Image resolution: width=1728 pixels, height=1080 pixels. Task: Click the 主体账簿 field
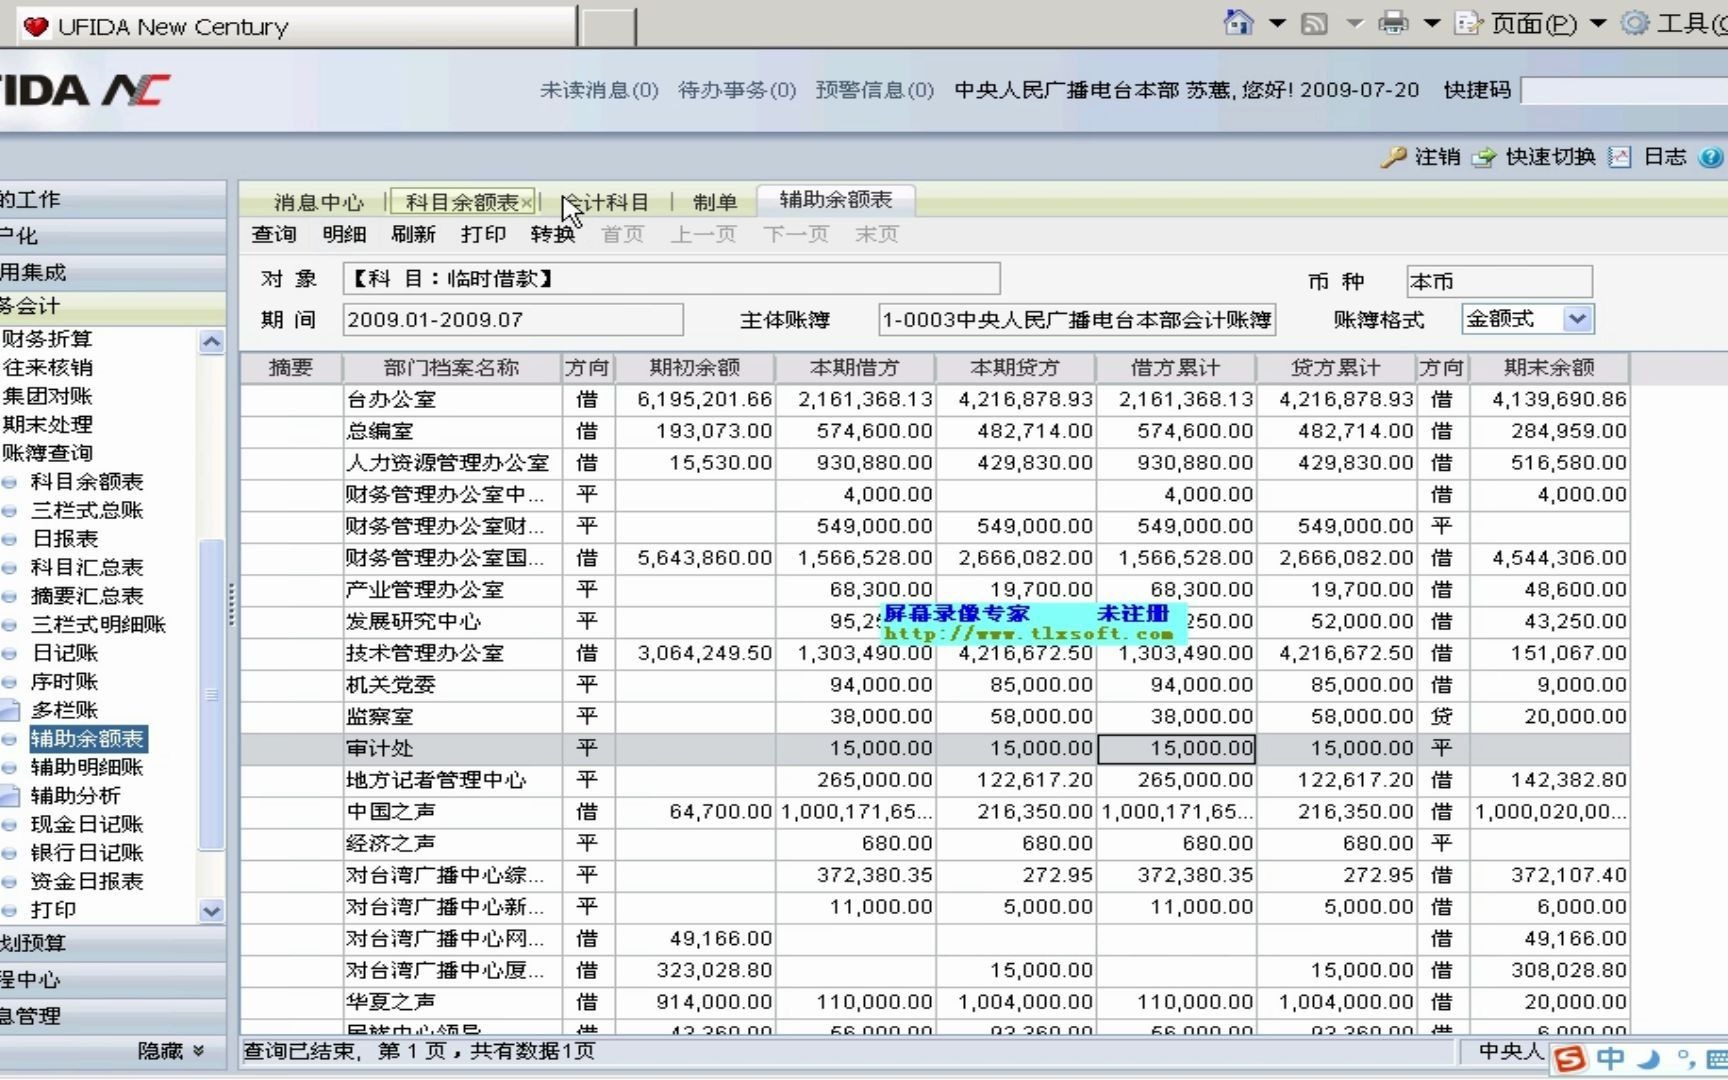pyautogui.click(x=1077, y=320)
